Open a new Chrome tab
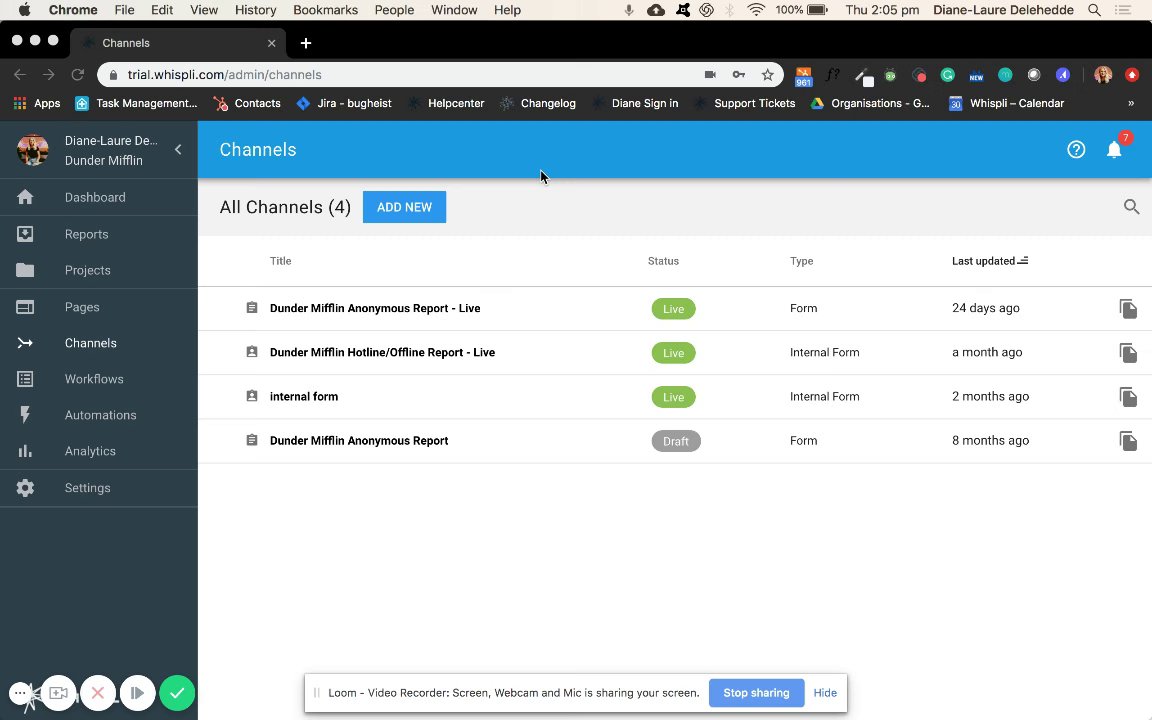The width and height of the screenshot is (1152, 720). (x=306, y=43)
